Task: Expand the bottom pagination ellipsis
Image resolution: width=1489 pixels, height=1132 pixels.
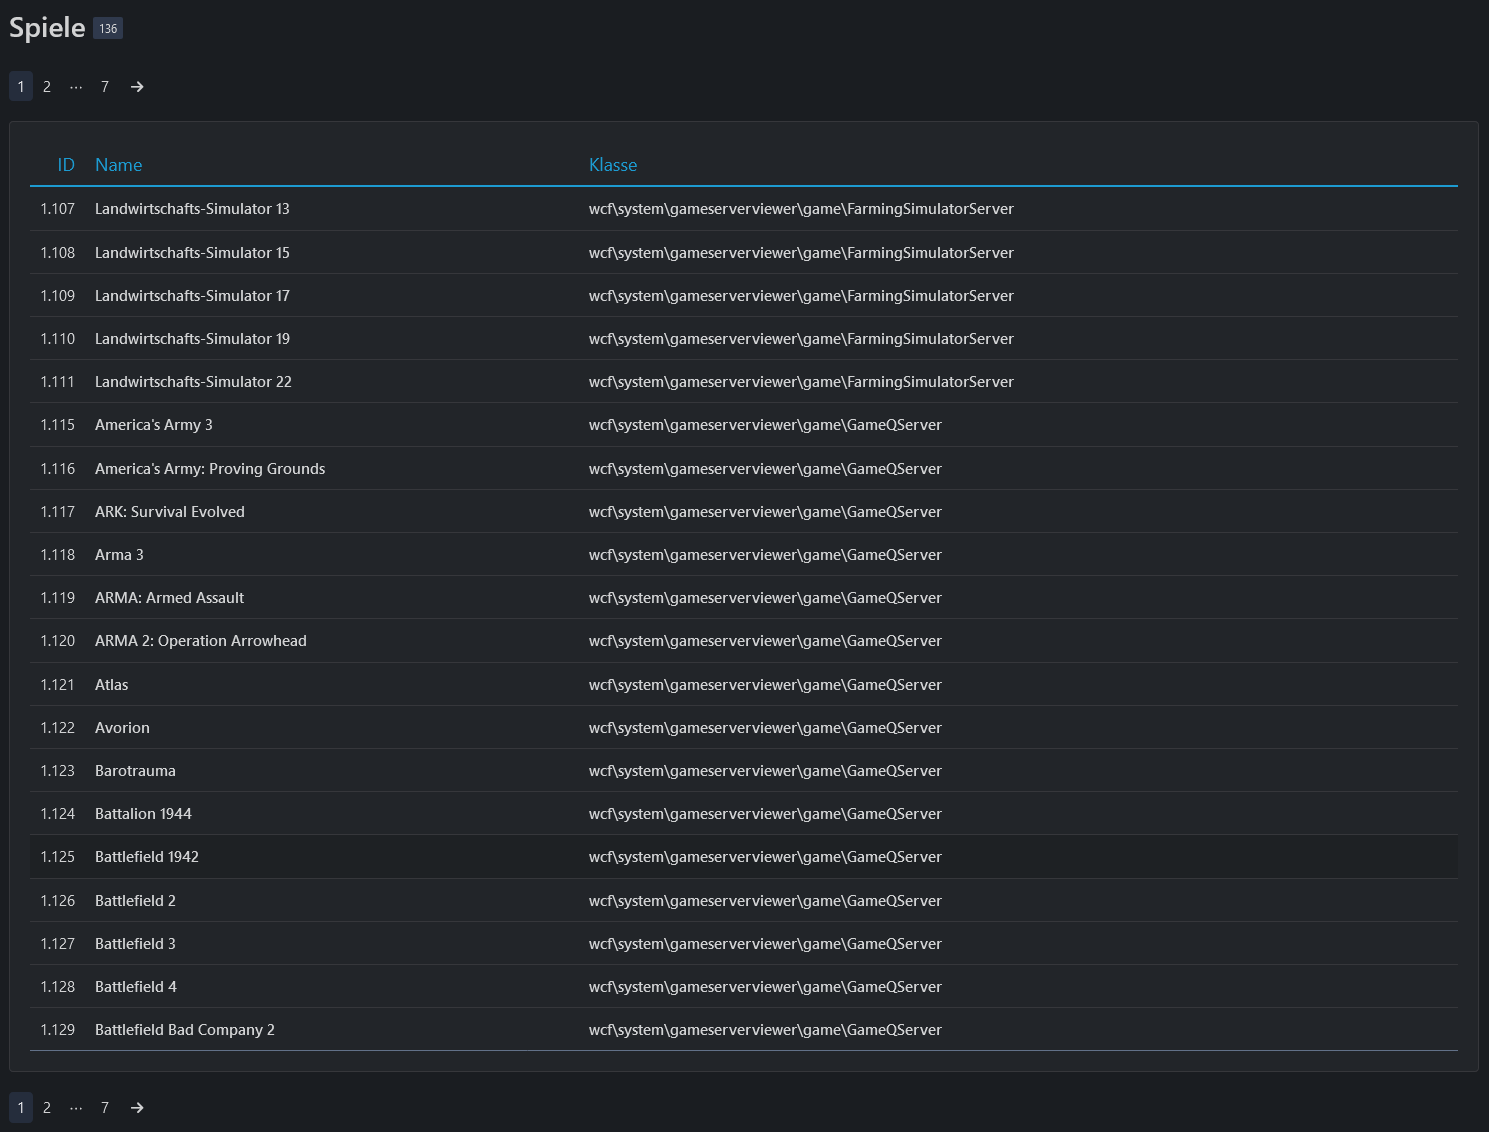Action: click(x=76, y=1108)
